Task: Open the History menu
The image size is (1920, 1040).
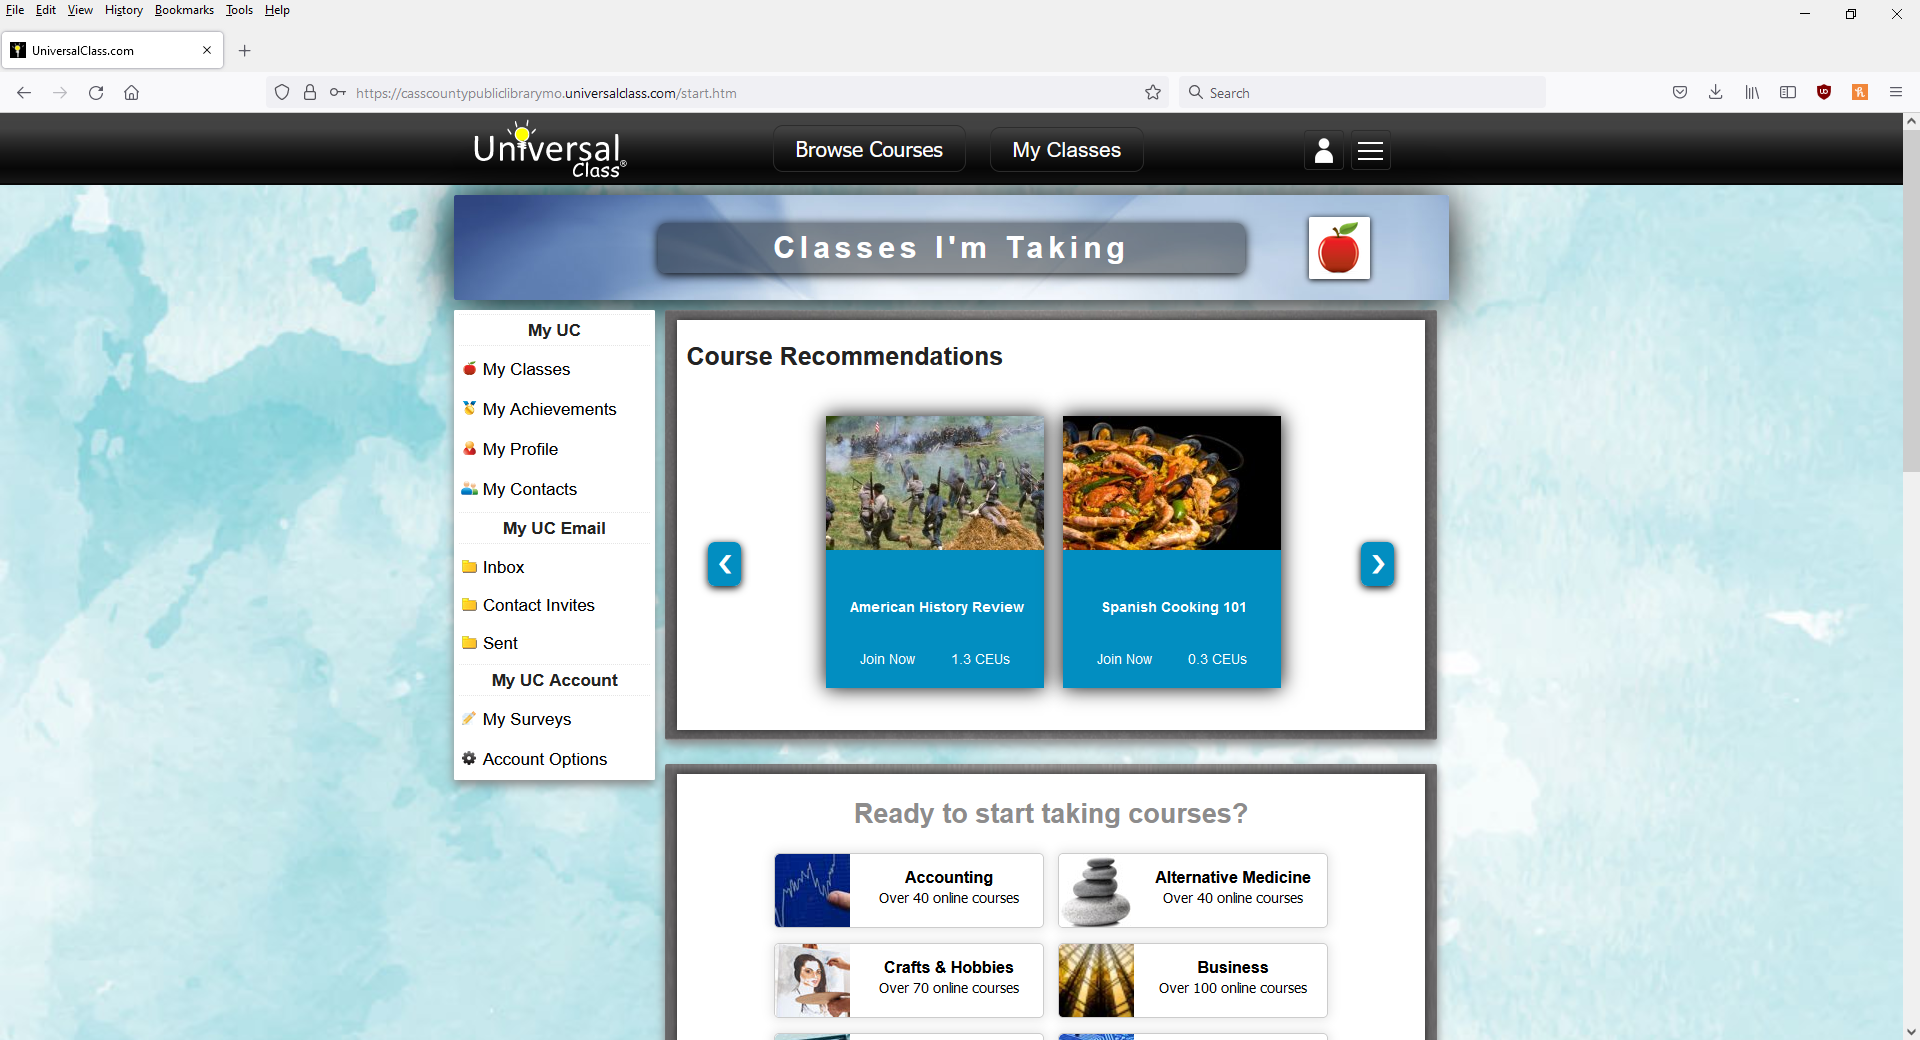Action: click(x=124, y=10)
